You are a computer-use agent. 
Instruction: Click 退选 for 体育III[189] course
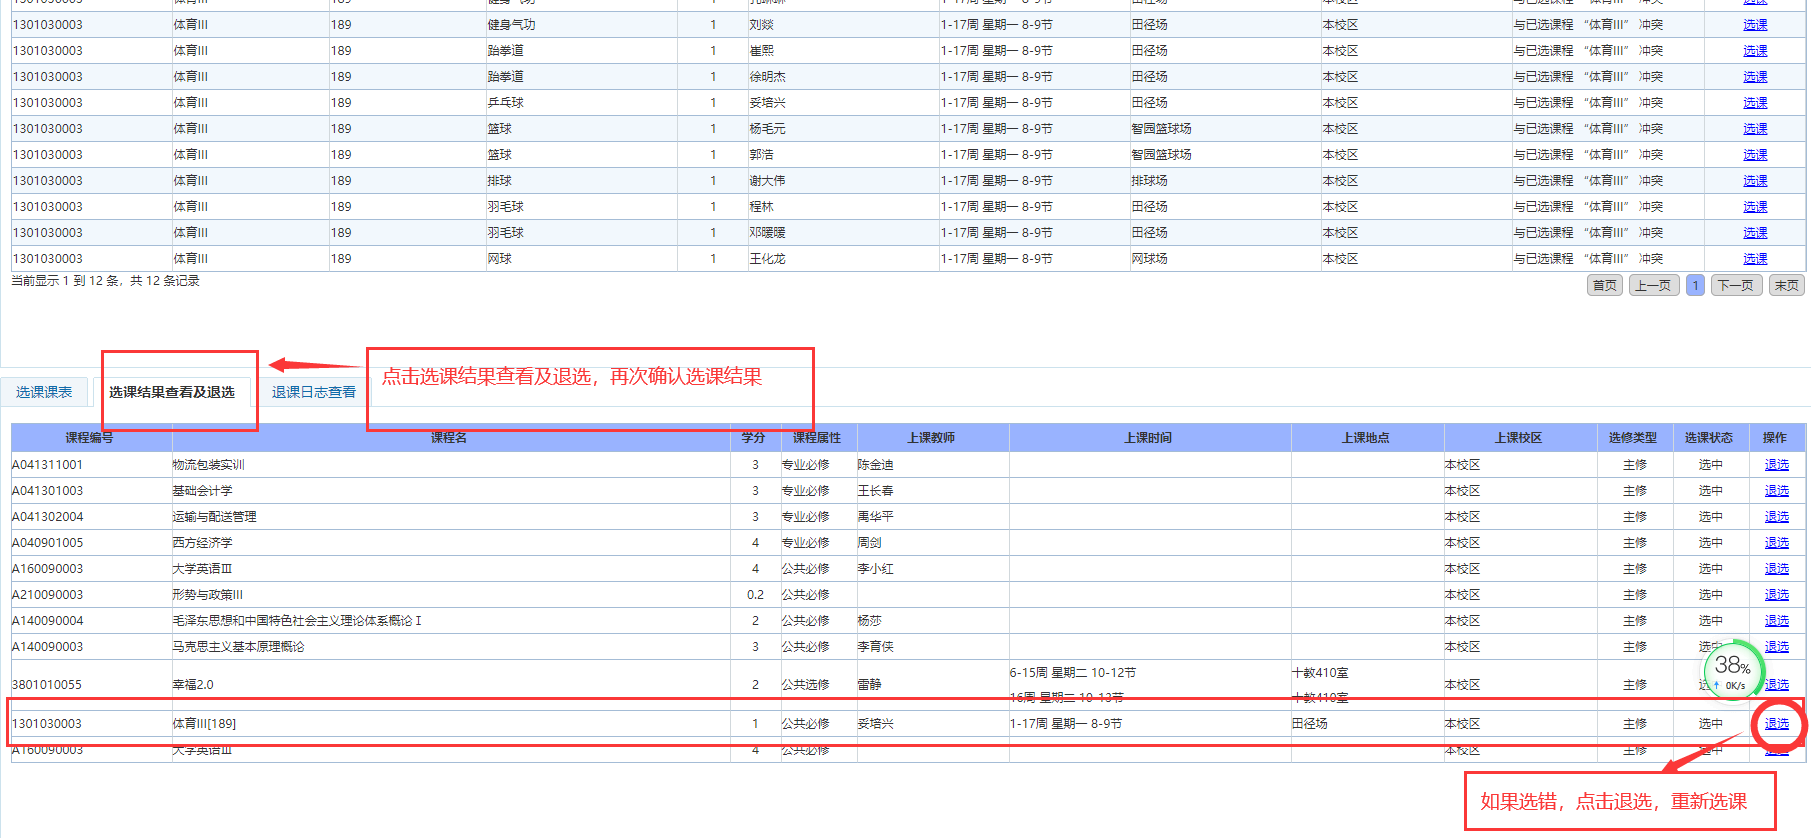point(1777,724)
